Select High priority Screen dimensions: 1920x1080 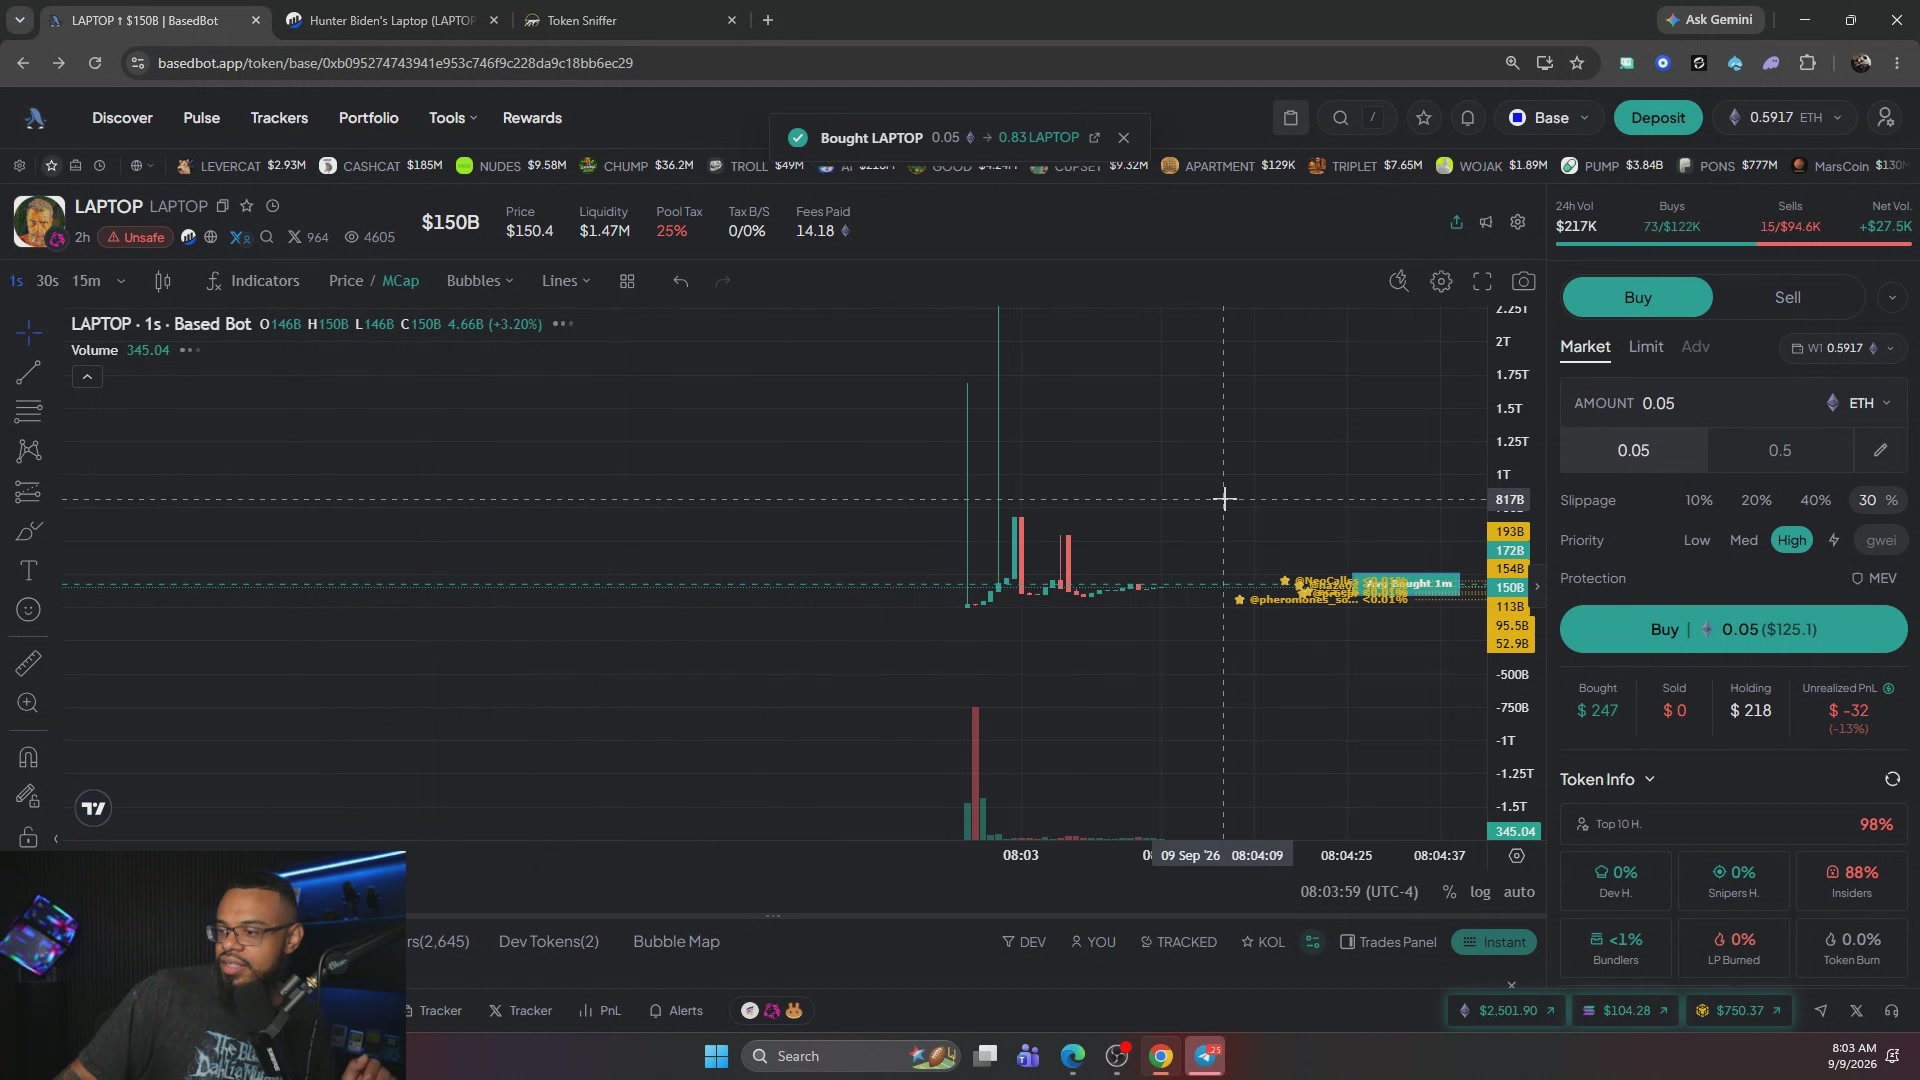1791,540
